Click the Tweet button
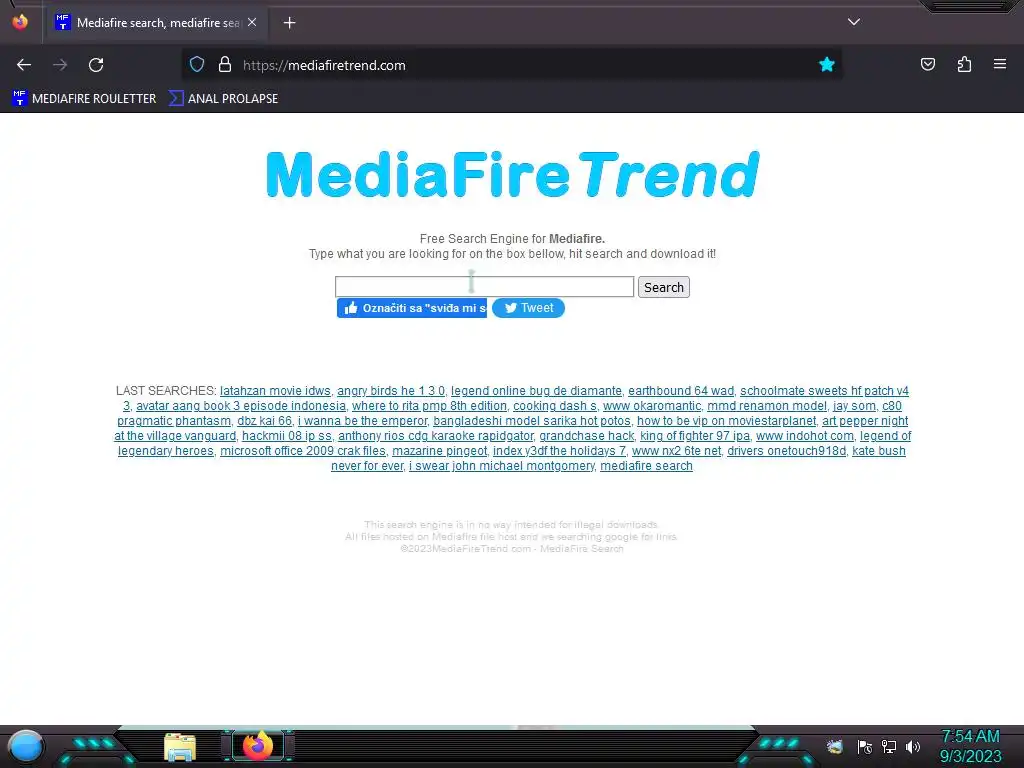 coord(528,308)
